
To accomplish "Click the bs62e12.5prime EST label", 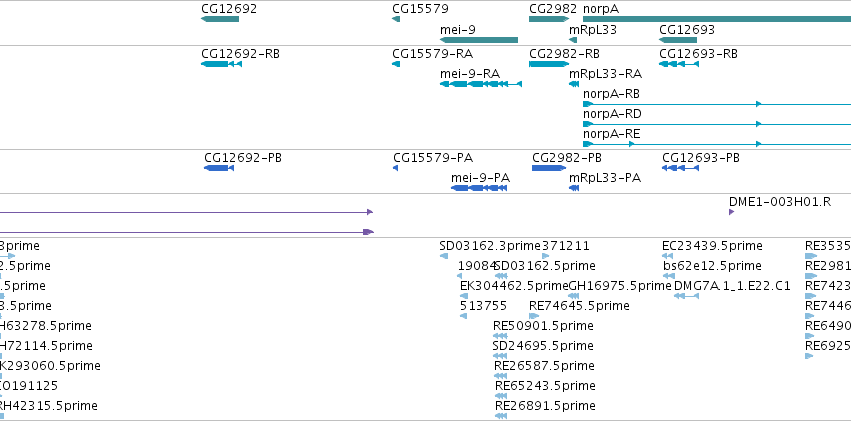I will click(712, 266).
